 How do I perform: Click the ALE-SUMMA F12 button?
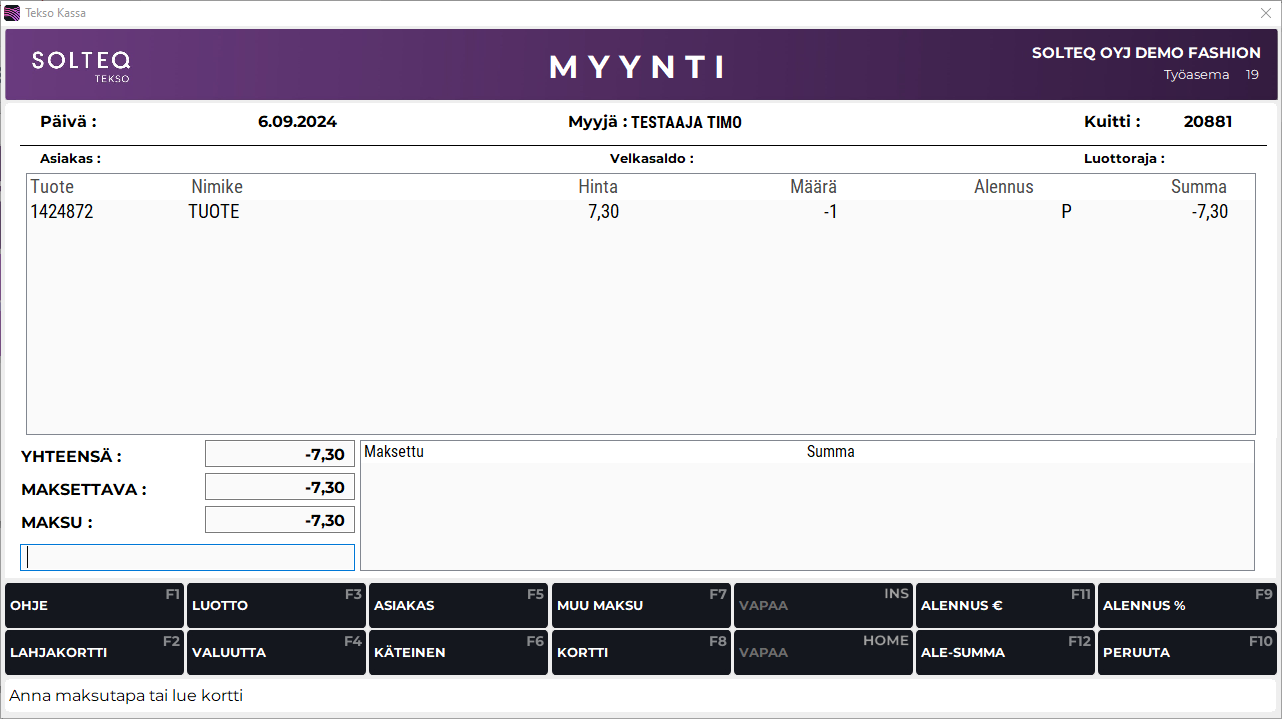pos(1004,653)
